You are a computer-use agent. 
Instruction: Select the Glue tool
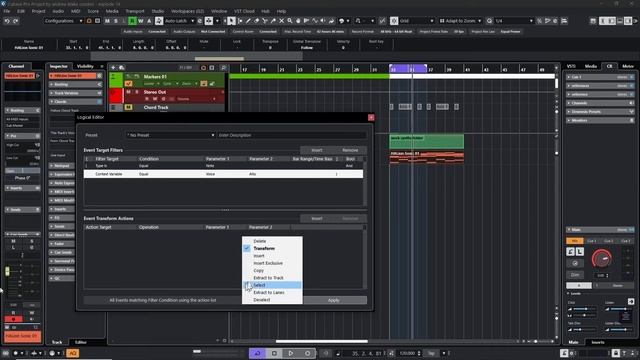[x=273, y=21]
